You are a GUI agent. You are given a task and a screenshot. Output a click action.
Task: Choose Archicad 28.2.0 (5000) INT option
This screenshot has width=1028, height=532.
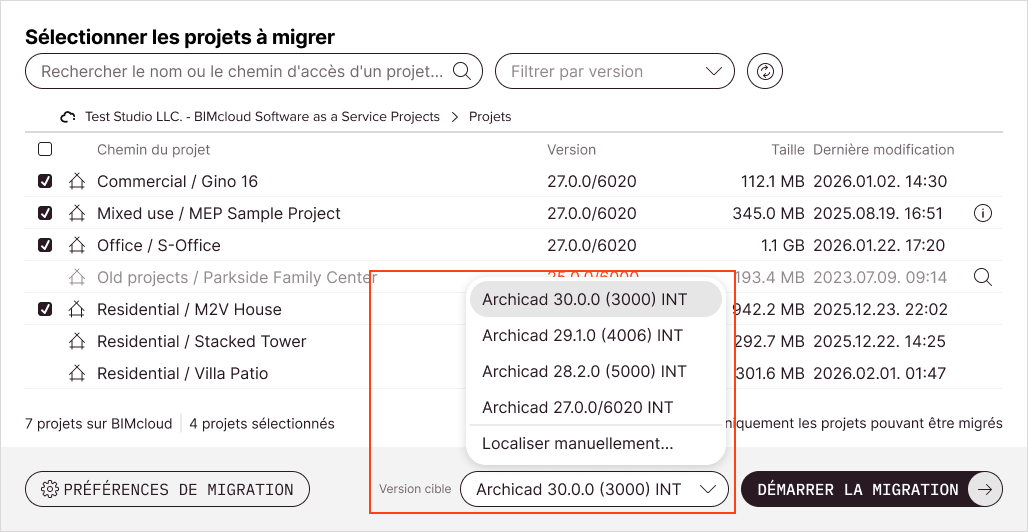[x=596, y=371]
